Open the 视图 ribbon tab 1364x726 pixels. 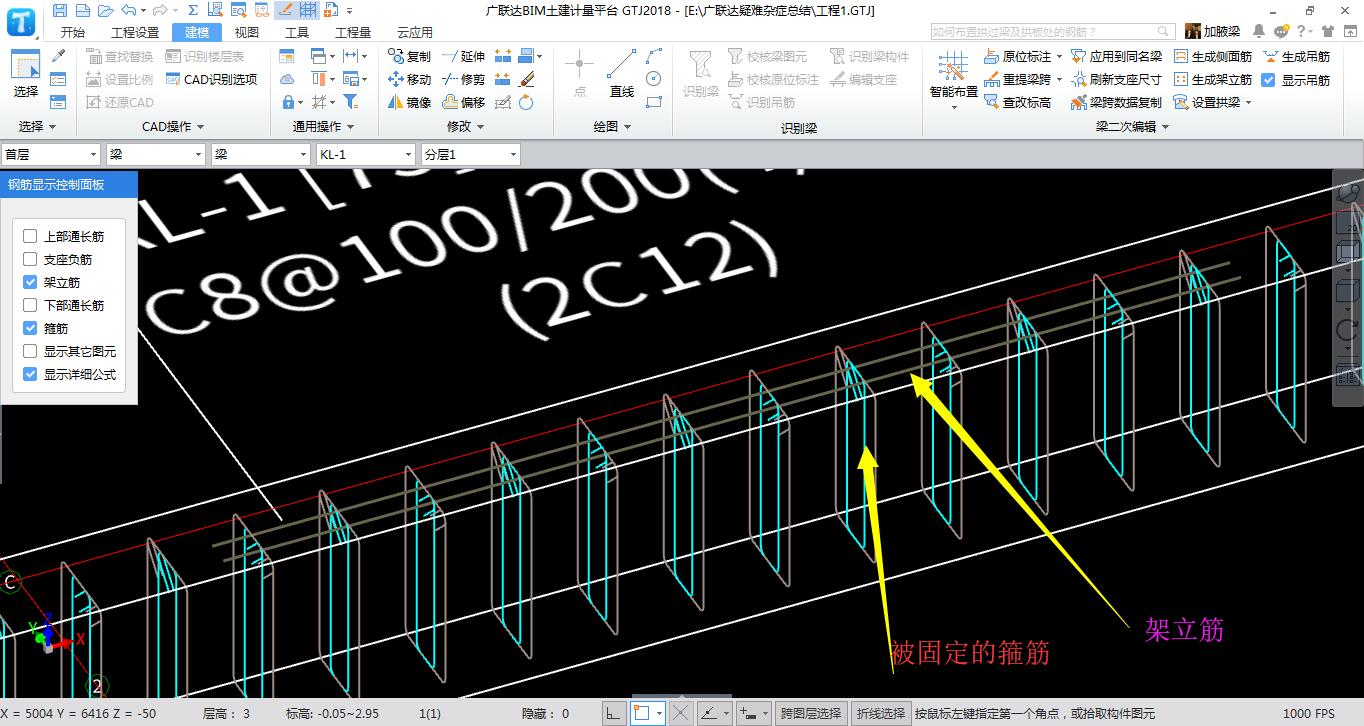pos(247,32)
